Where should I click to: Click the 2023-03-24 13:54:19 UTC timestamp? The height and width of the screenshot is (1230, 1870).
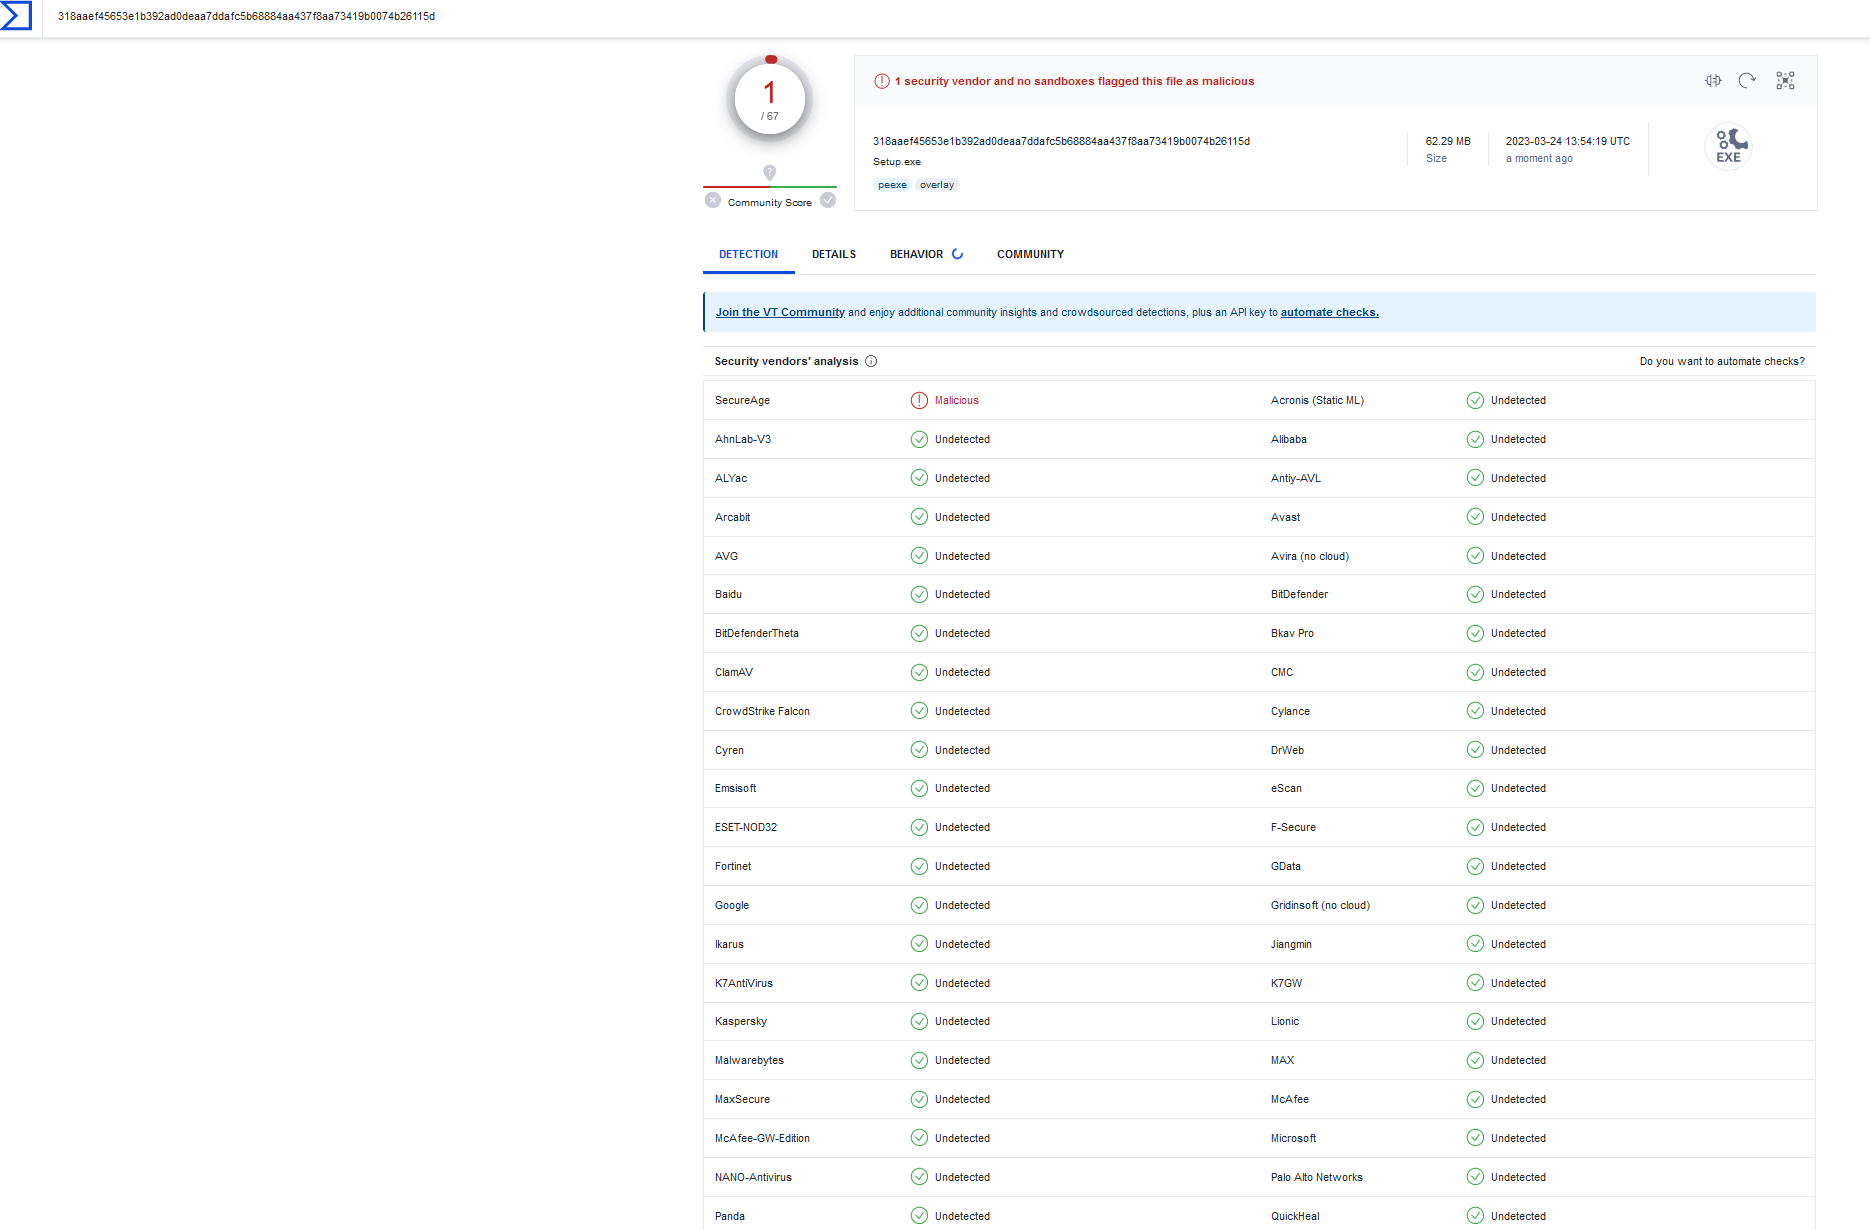tap(1568, 142)
